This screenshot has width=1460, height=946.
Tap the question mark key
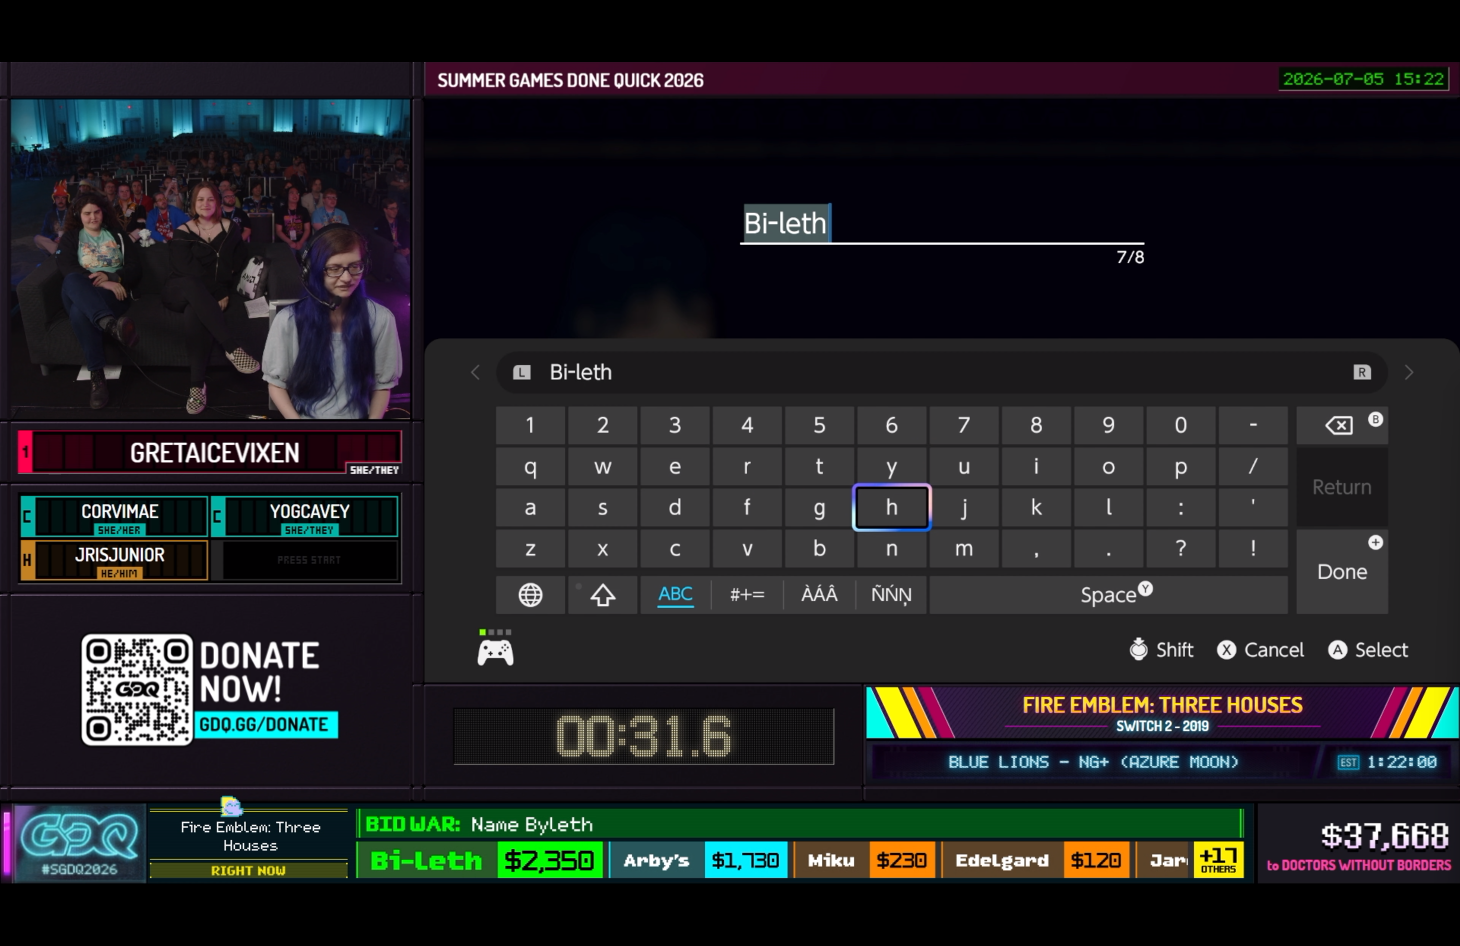1181,548
